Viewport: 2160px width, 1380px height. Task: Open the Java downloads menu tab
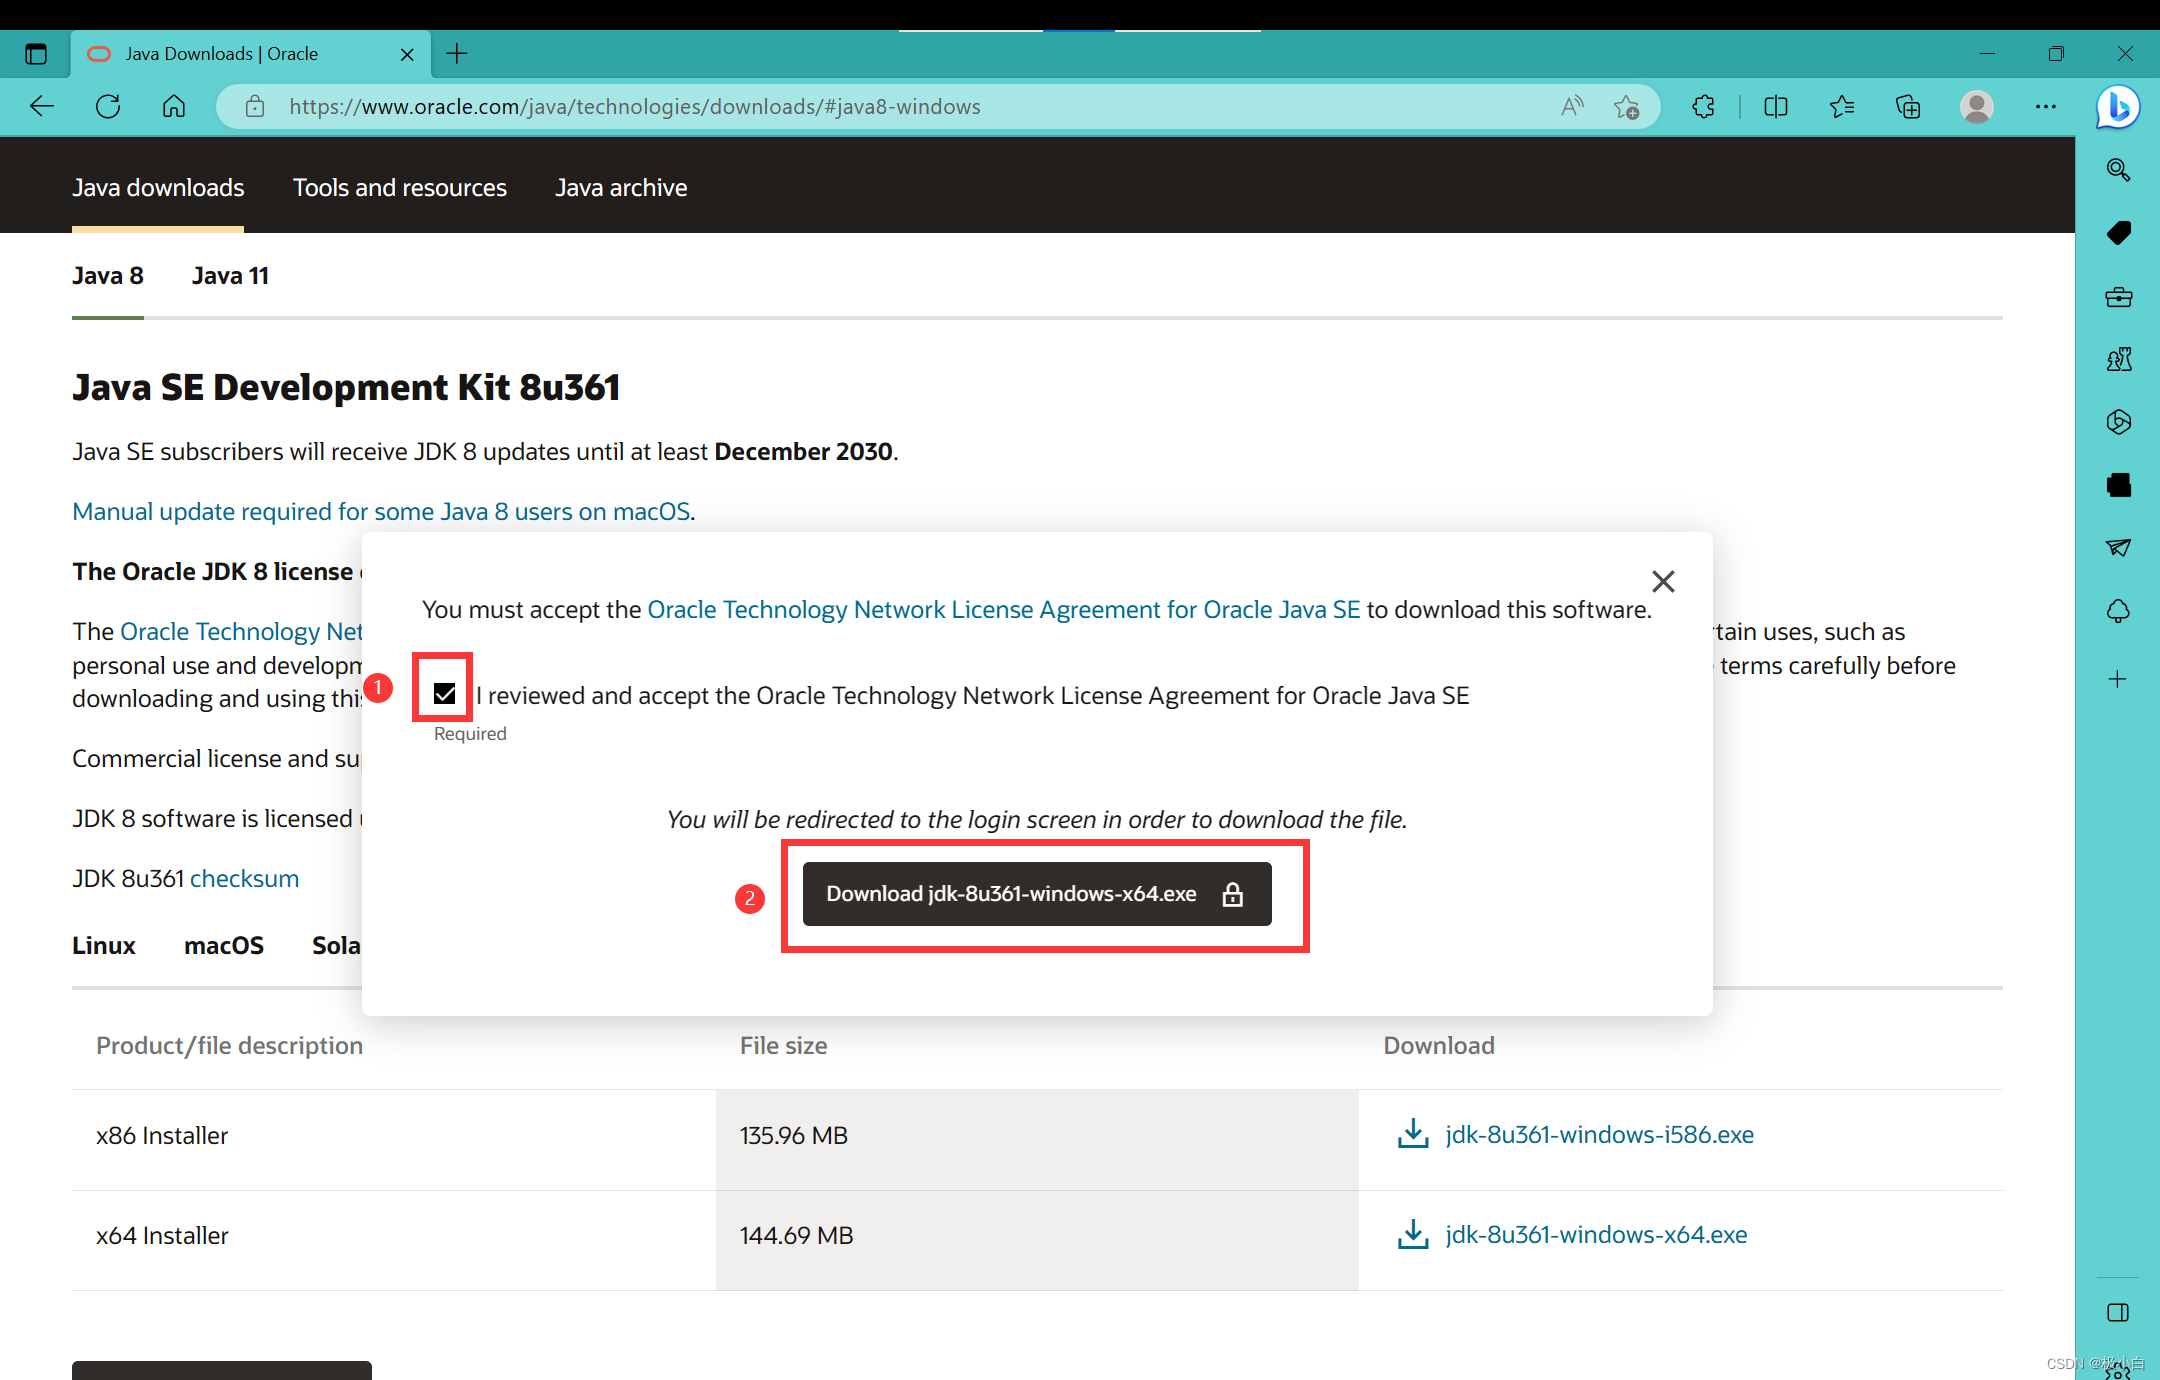pyautogui.click(x=157, y=186)
